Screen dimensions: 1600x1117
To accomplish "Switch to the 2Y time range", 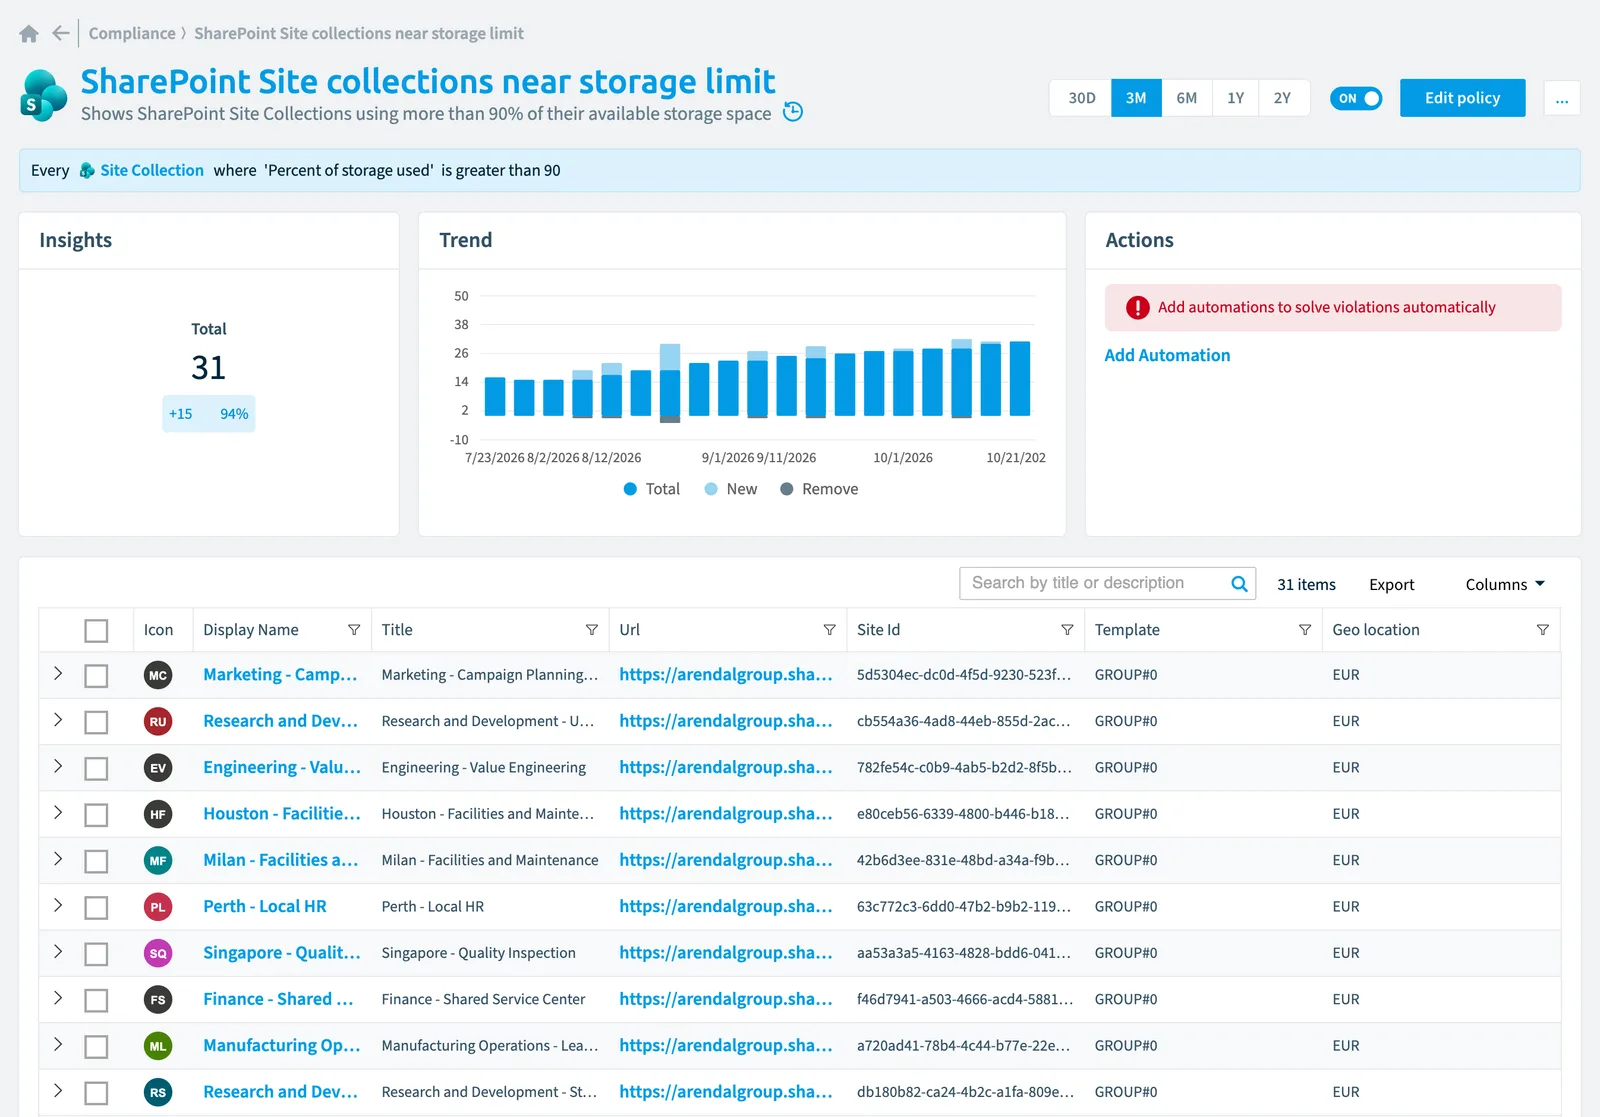I will point(1283,98).
